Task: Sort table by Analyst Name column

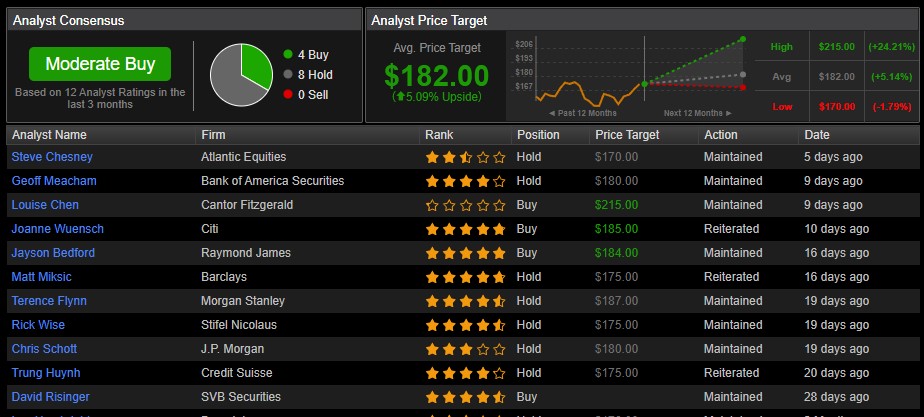Action: click(x=50, y=135)
